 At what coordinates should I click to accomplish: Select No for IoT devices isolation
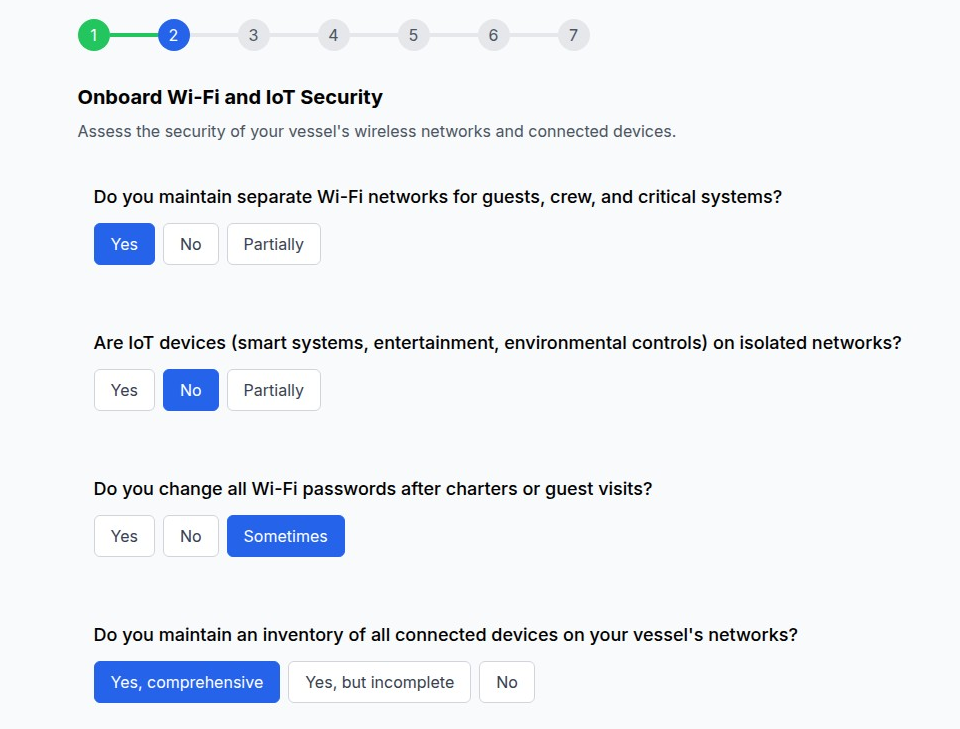tap(191, 390)
